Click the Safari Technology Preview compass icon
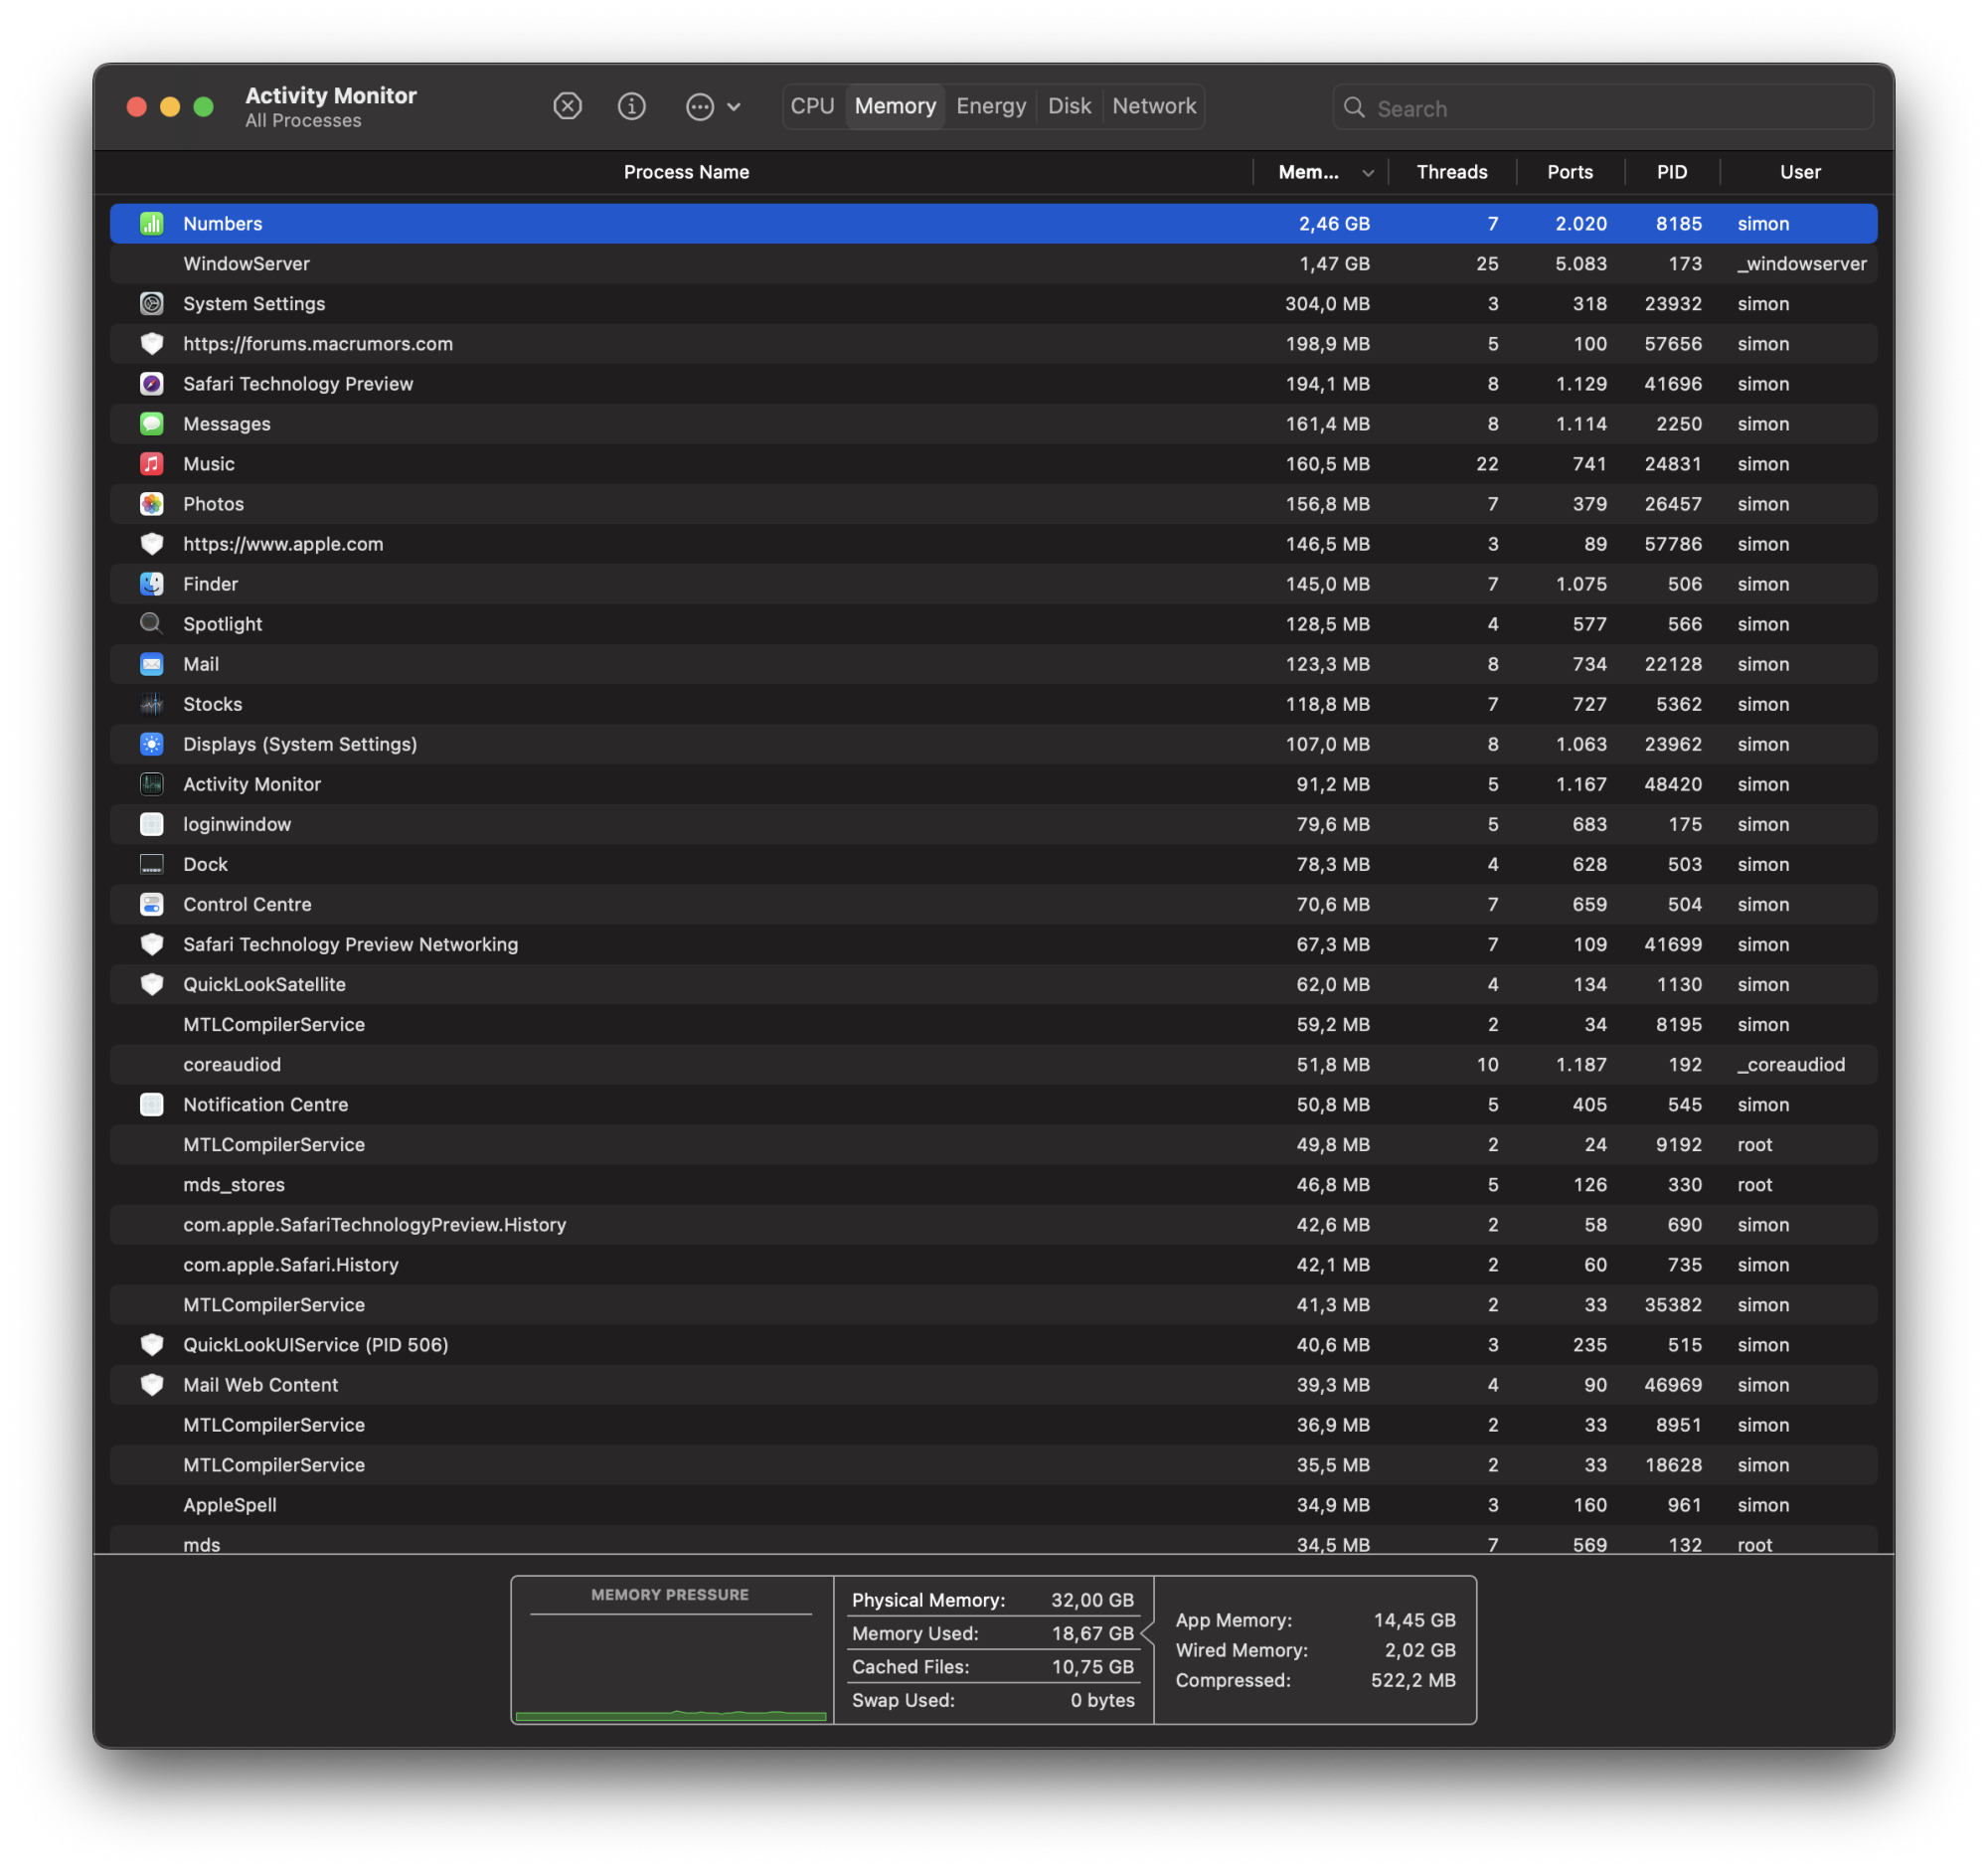 pyautogui.click(x=152, y=384)
